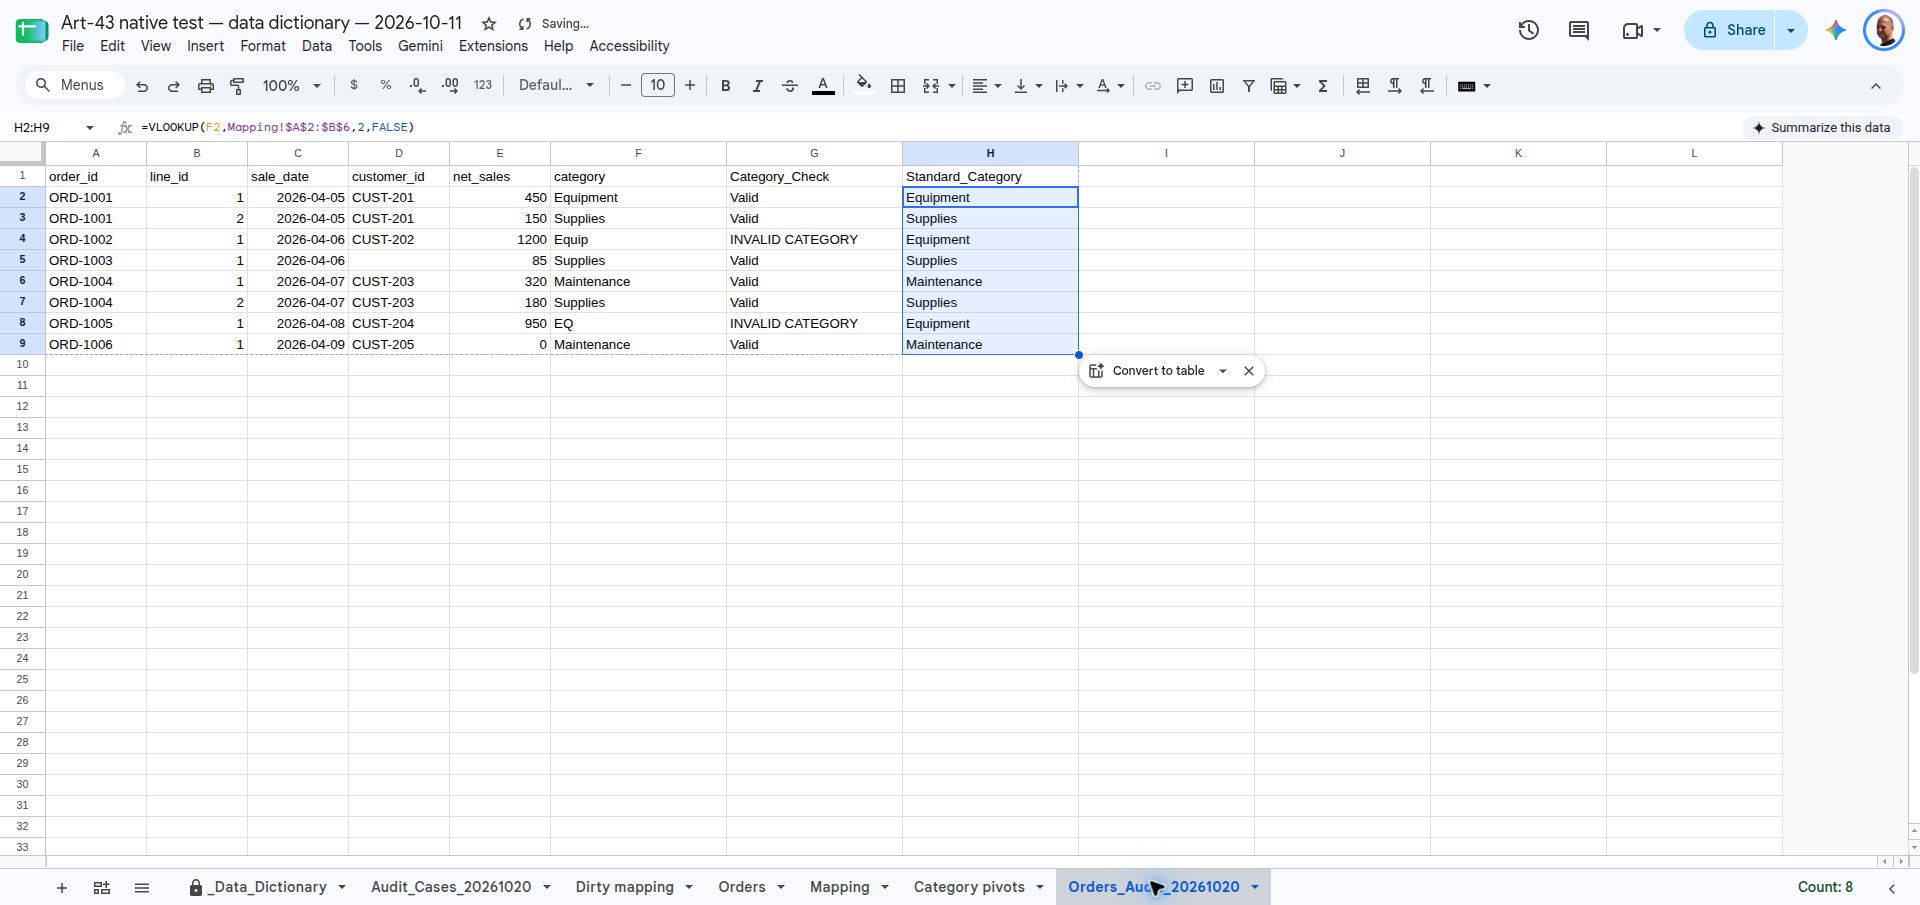Click the Undo icon in the toolbar
The image size is (1920, 905).
pyautogui.click(x=142, y=86)
